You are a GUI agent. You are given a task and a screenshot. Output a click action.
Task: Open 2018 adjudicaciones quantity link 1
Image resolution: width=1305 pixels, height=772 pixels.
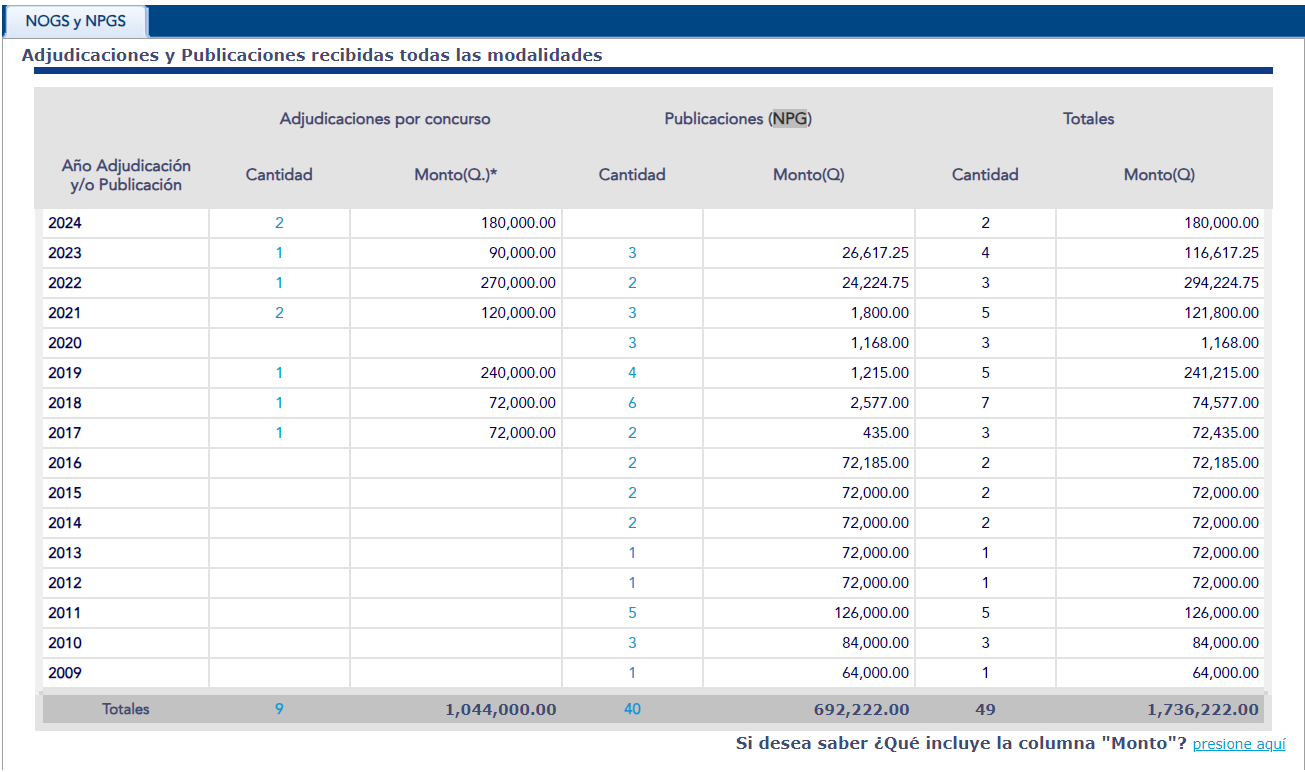tap(279, 403)
